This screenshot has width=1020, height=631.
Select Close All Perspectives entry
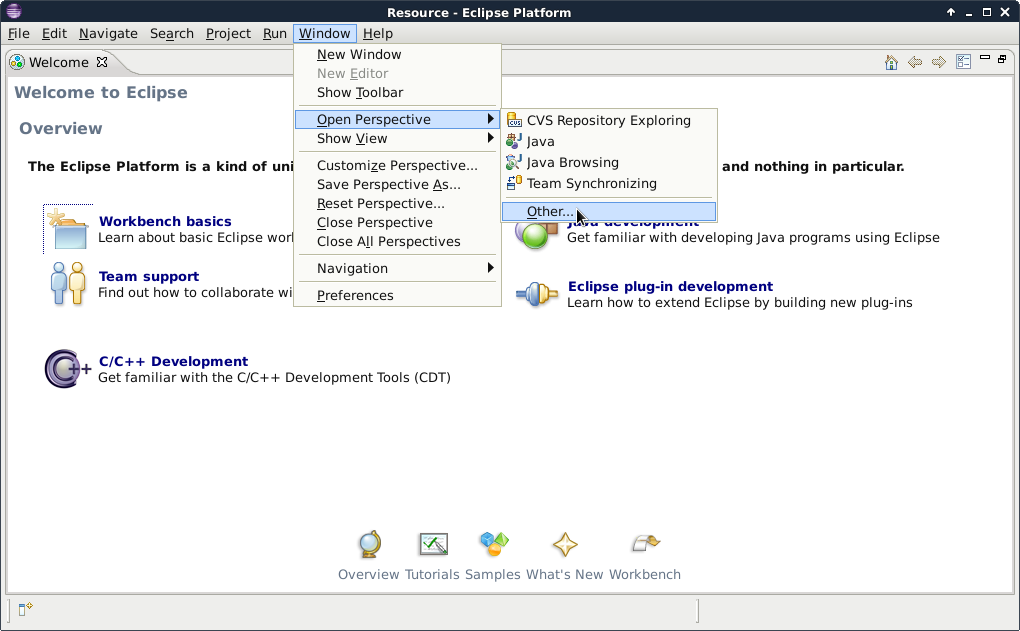pos(397,241)
